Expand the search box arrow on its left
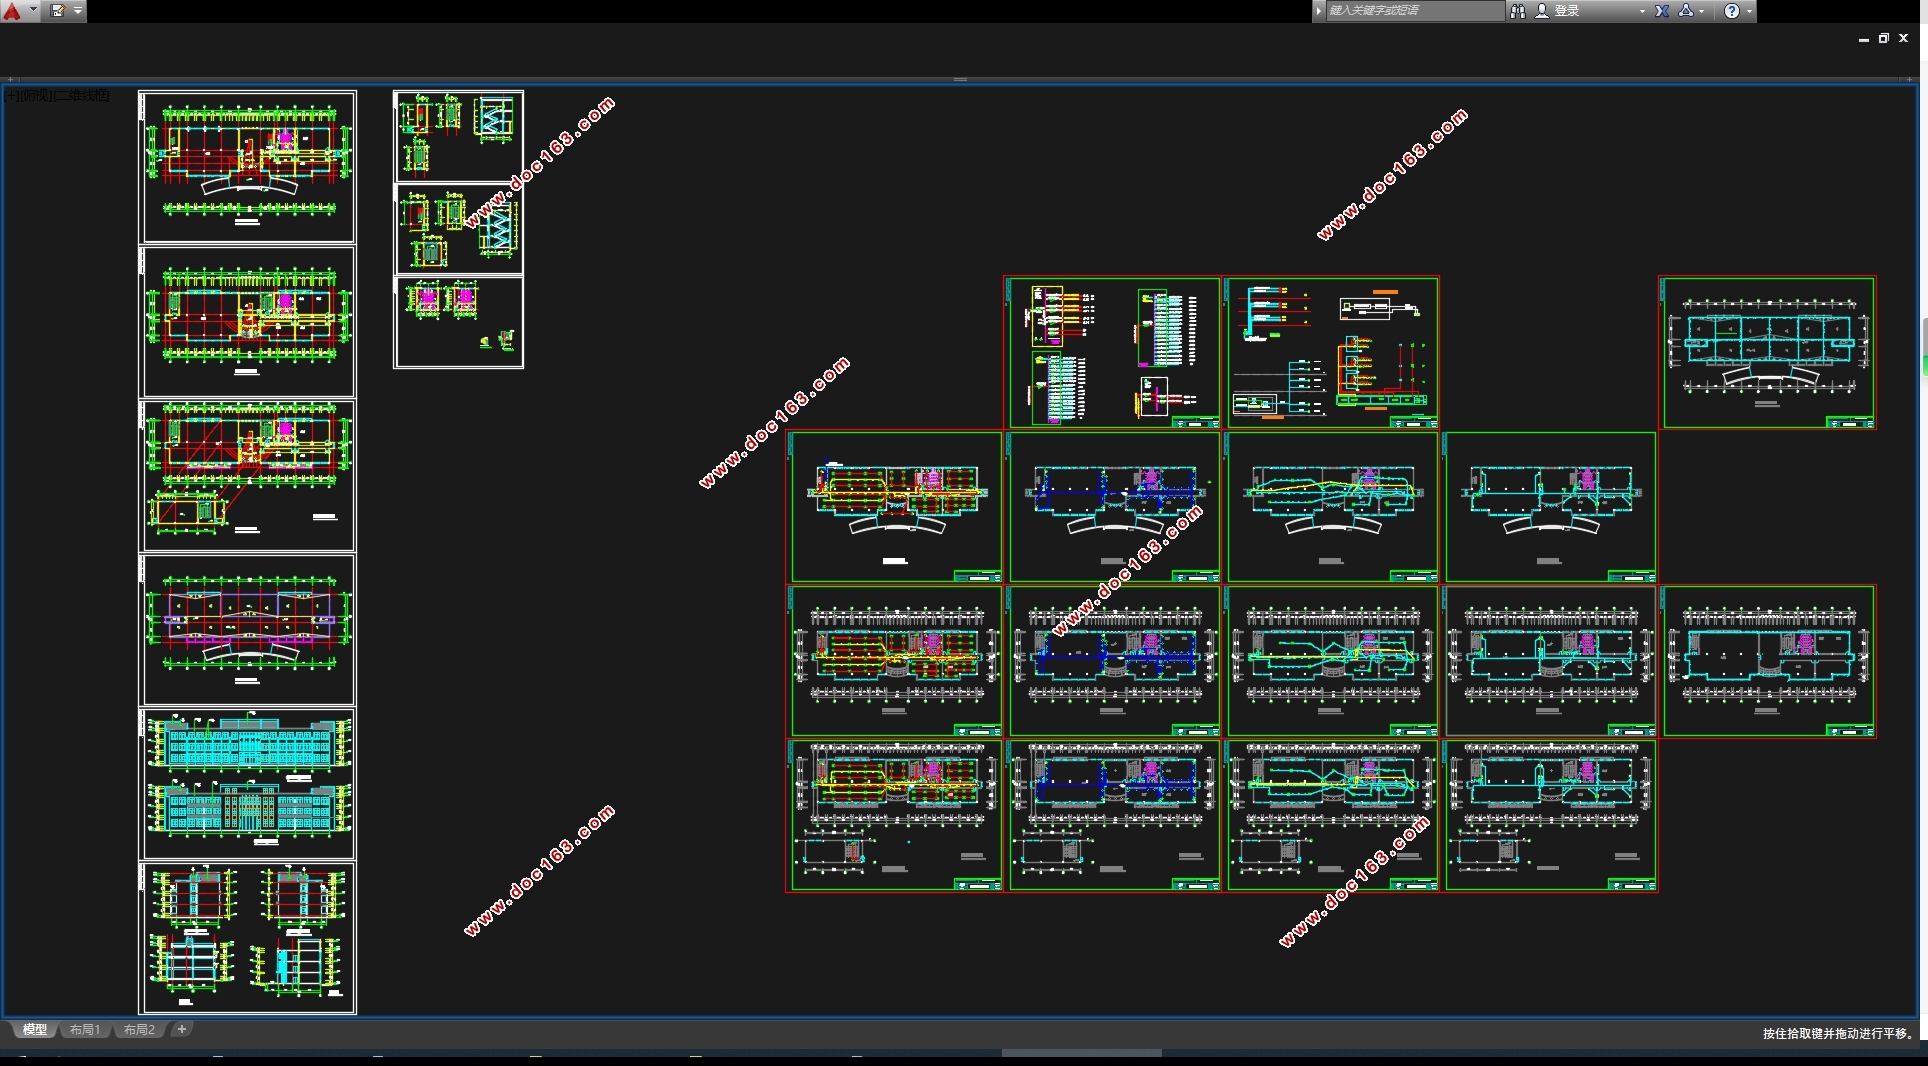This screenshot has height=1066, width=1928. (1319, 11)
